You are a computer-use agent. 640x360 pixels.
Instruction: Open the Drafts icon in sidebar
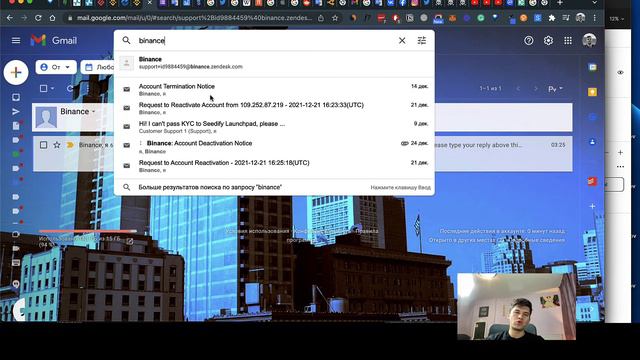pyautogui.click(x=16, y=126)
